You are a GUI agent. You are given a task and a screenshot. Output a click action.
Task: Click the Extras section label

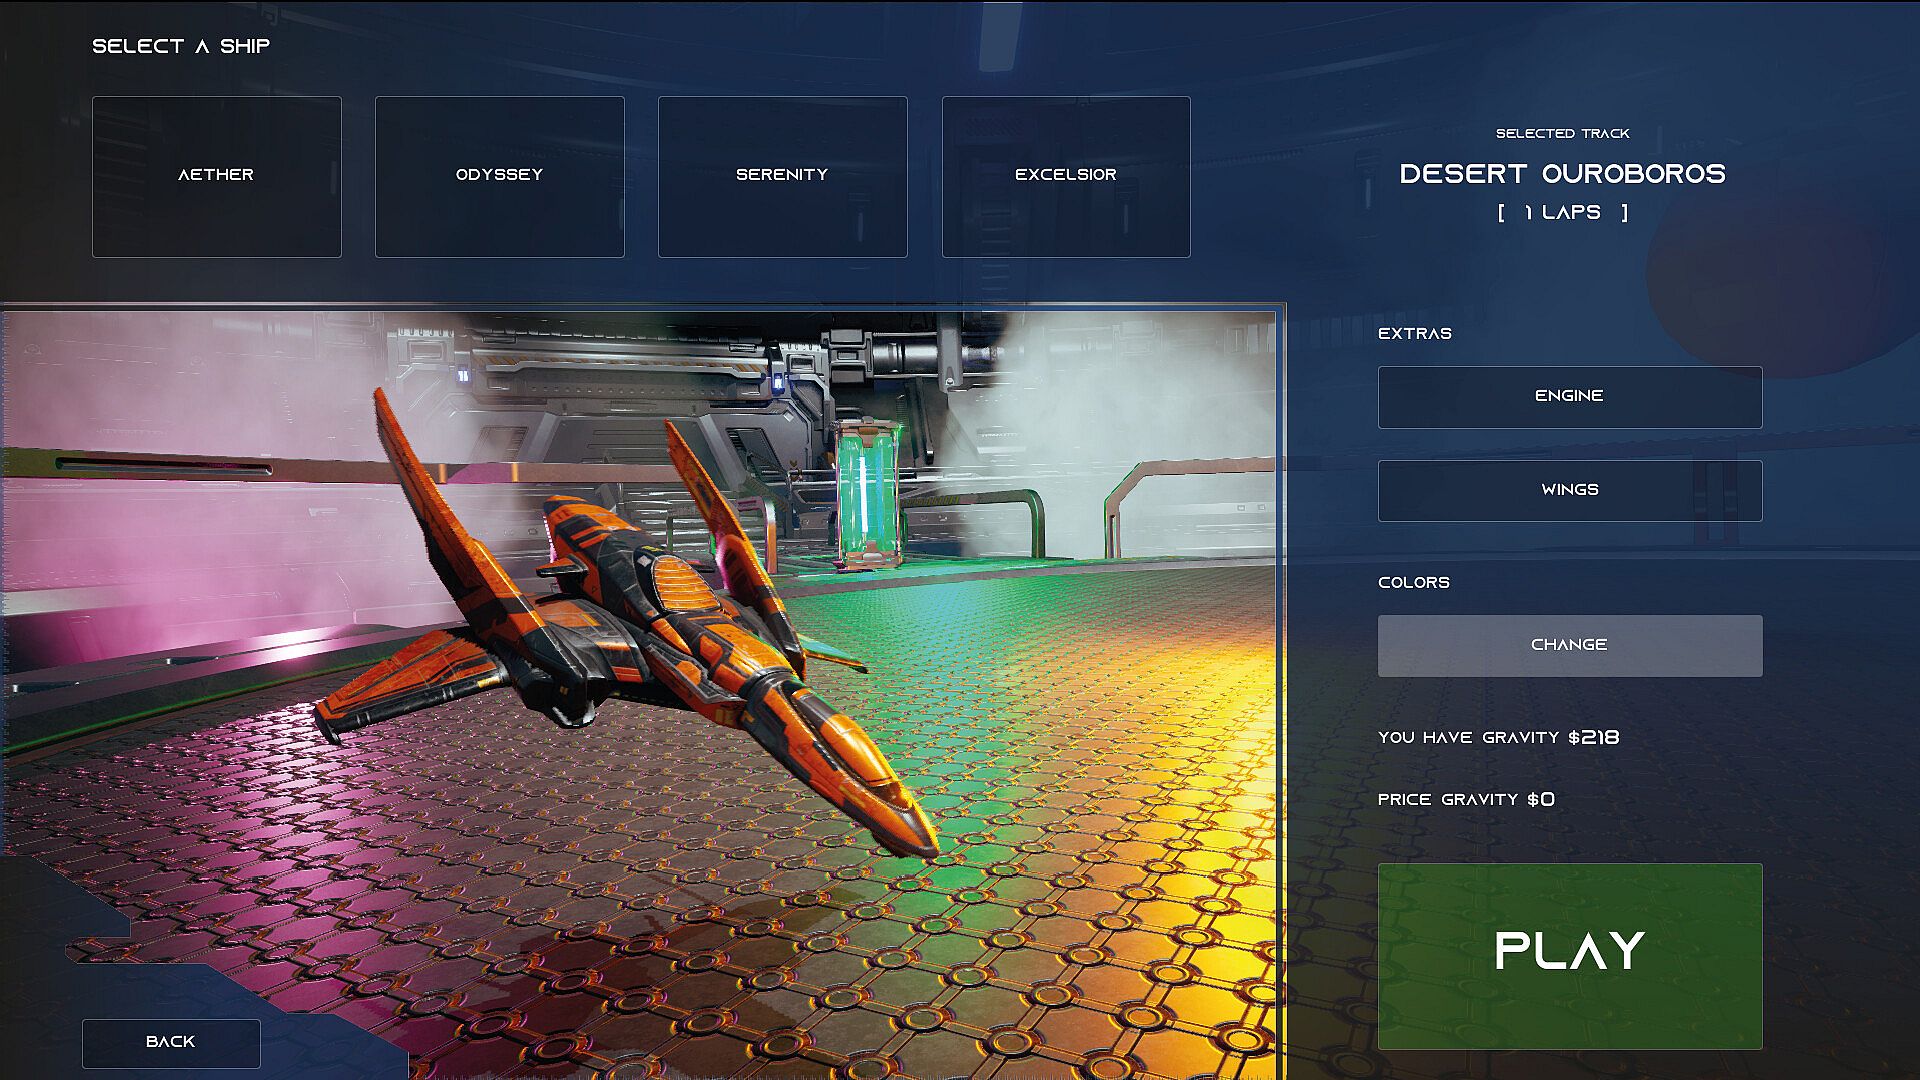[x=1414, y=334]
